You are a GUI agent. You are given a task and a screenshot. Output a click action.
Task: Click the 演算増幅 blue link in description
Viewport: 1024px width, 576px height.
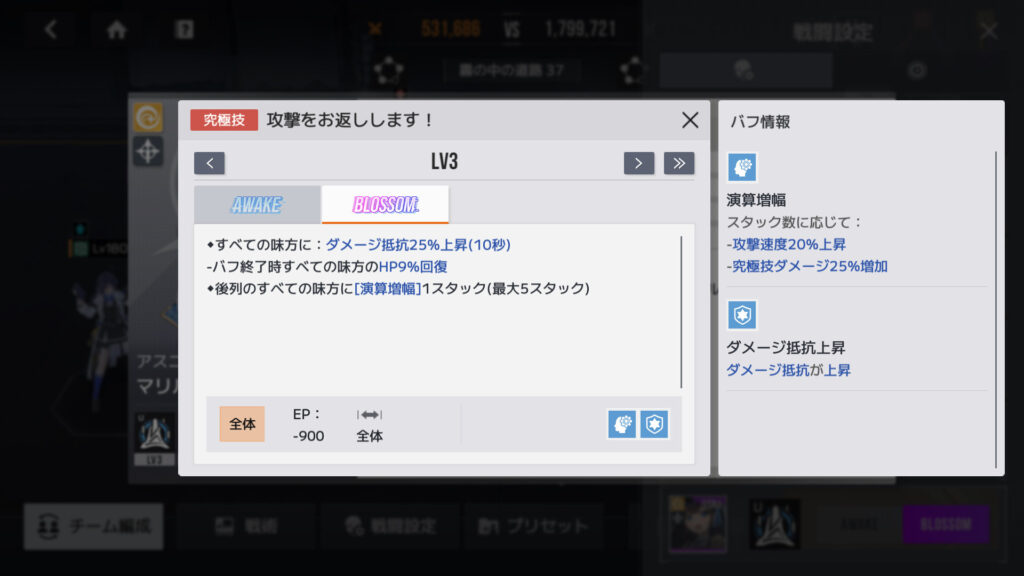click(388, 289)
